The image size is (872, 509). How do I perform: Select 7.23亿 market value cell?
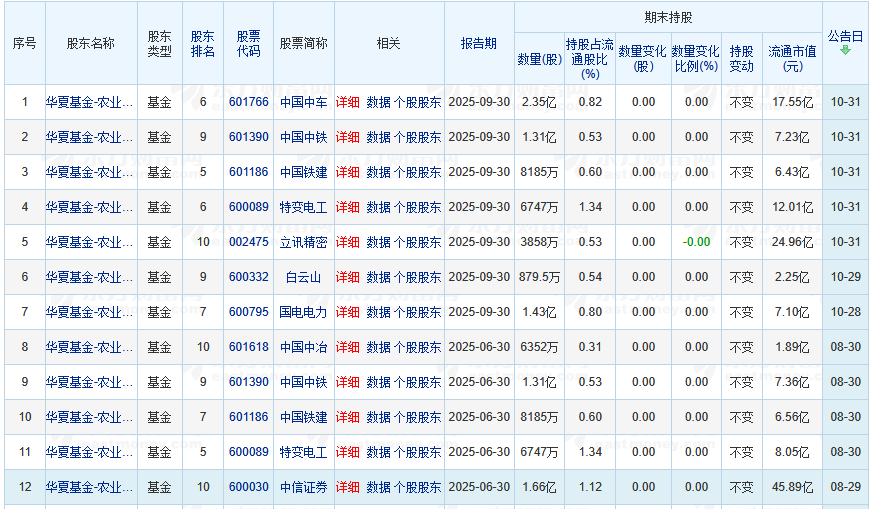(792, 137)
